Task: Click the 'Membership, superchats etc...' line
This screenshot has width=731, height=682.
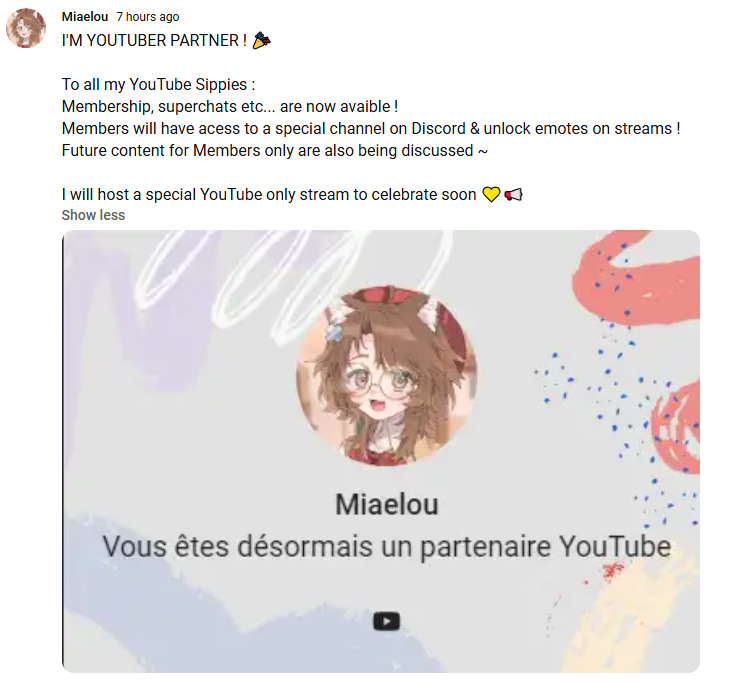Action: (x=230, y=106)
